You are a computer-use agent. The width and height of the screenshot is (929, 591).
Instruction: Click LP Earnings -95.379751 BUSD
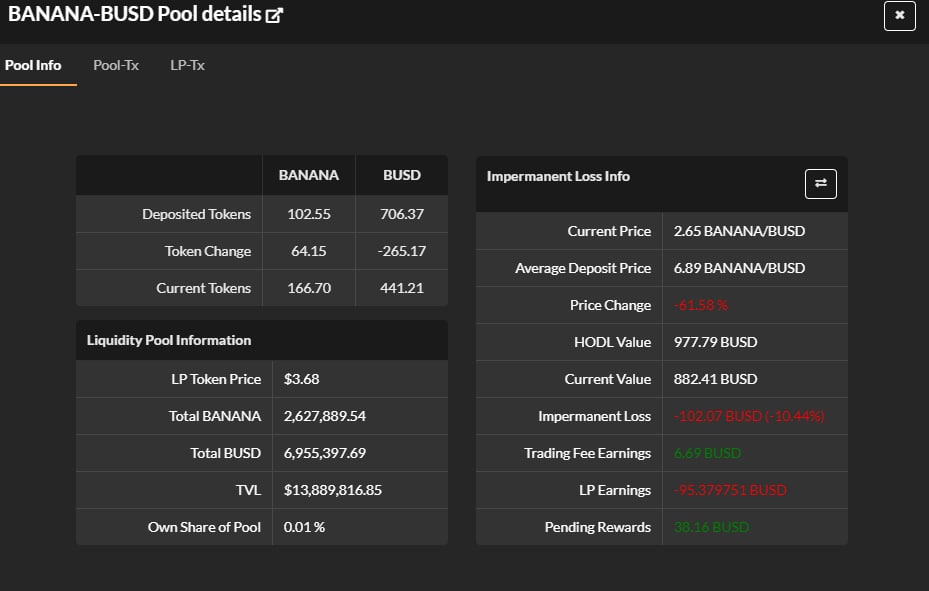tap(730, 490)
